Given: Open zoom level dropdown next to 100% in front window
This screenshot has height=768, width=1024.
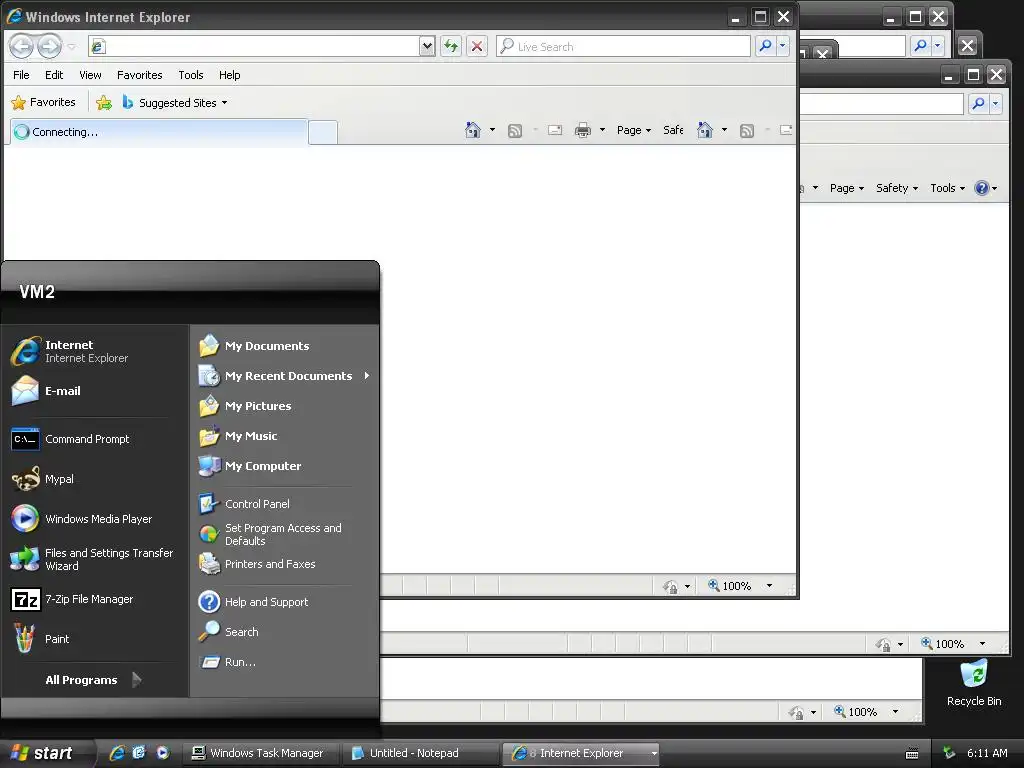Looking at the screenshot, I should pyautogui.click(x=769, y=586).
